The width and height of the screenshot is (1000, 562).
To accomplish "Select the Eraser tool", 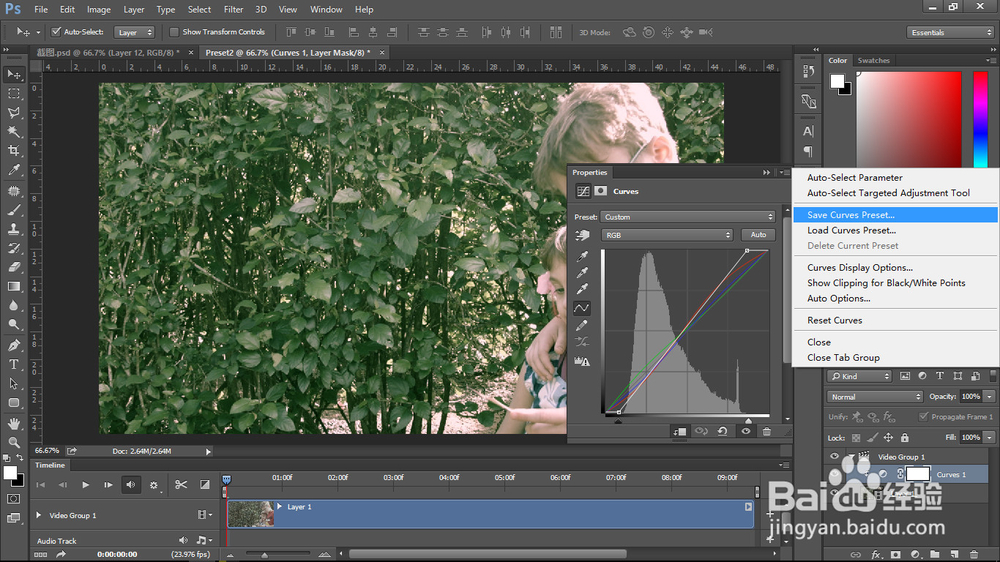I will [13, 267].
